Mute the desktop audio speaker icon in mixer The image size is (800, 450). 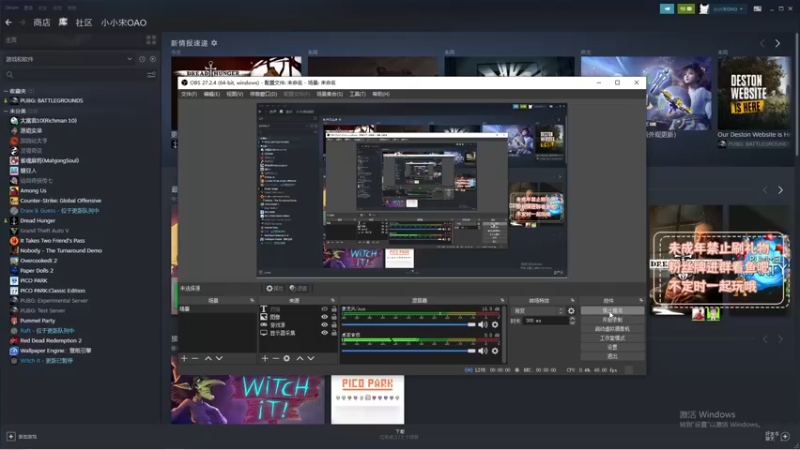pos(483,351)
